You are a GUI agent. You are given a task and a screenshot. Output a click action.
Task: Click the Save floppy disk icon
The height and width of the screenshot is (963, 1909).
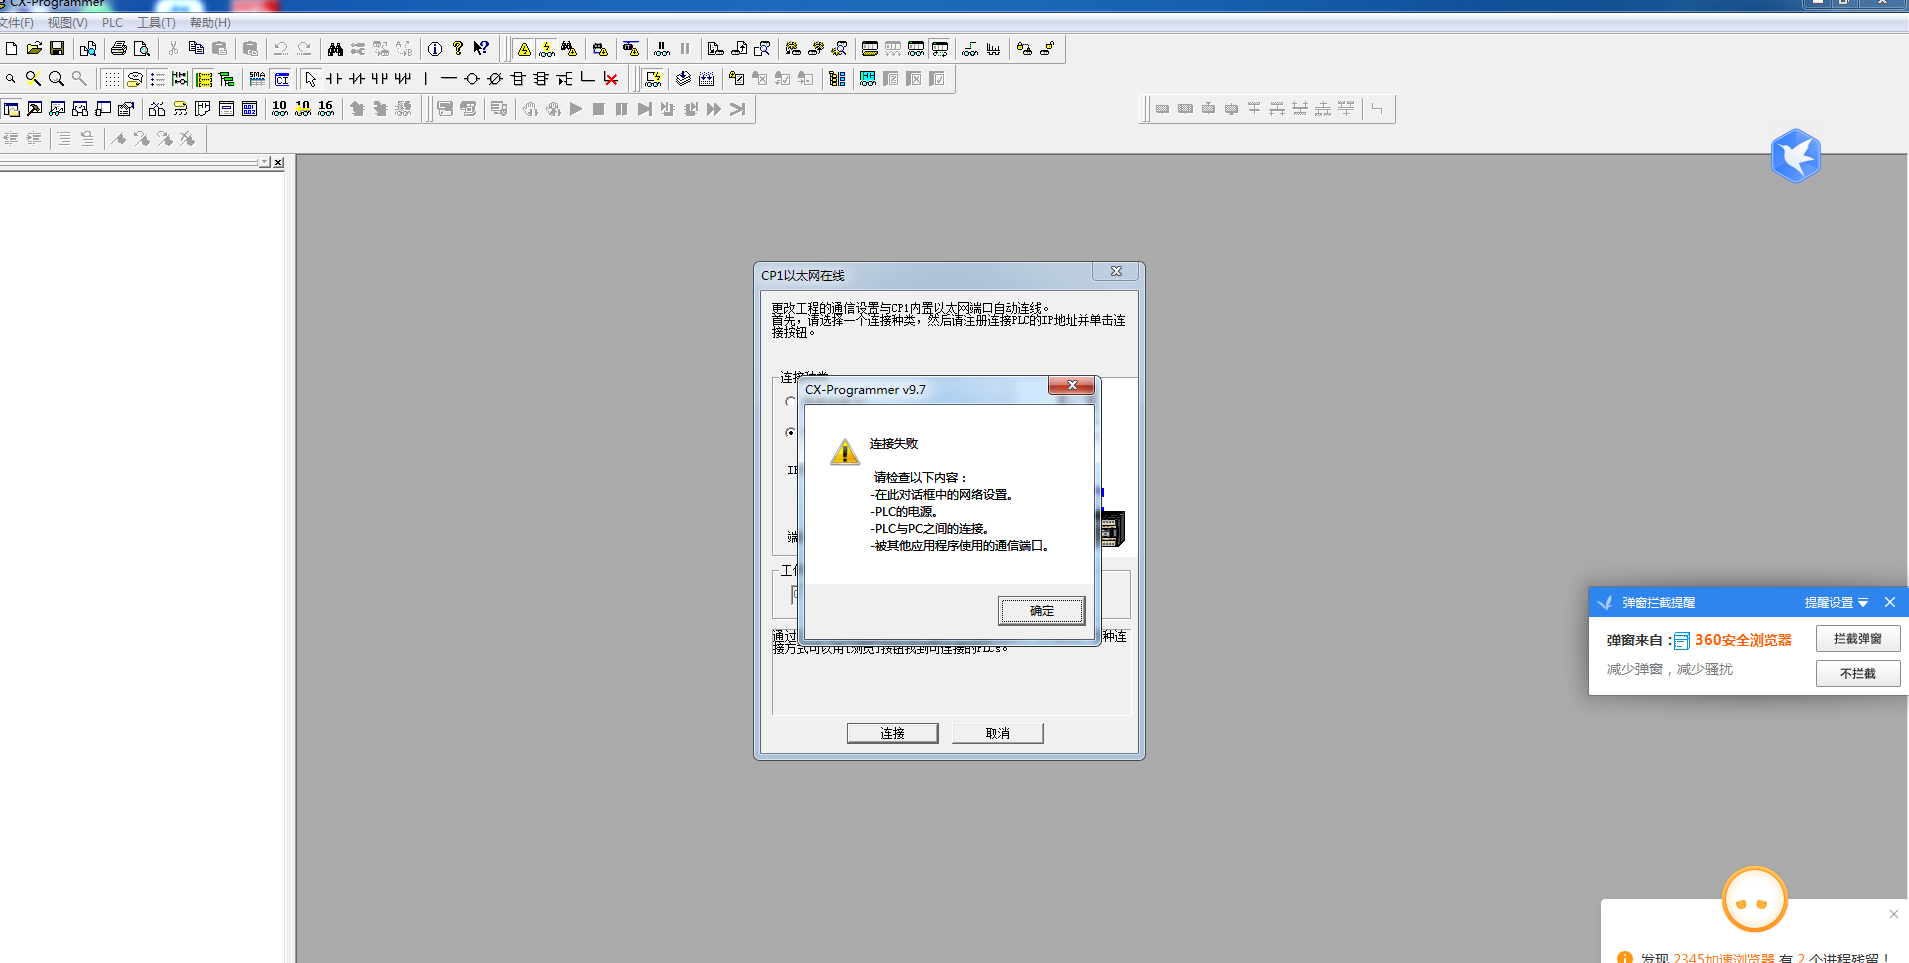point(57,48)
